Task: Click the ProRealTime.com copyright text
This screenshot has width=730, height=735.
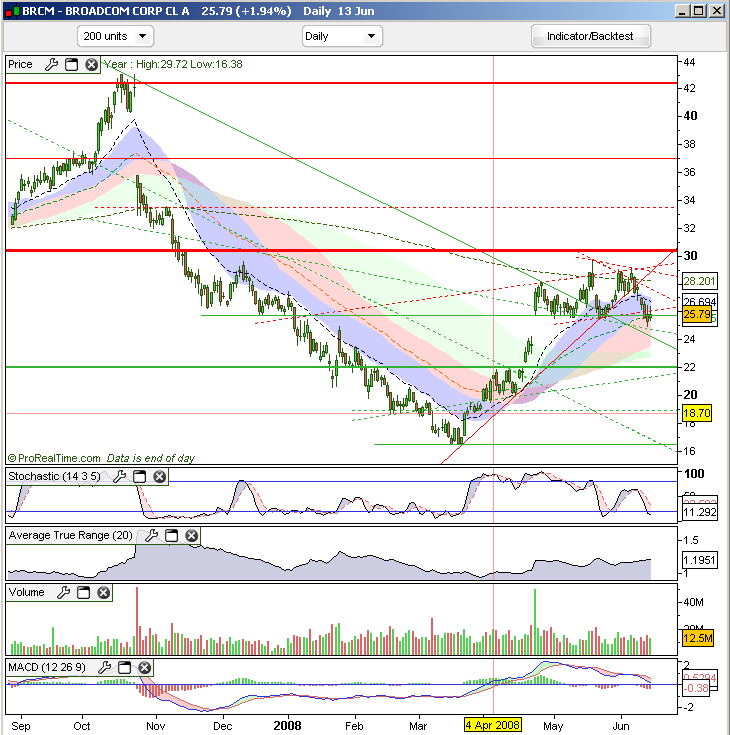Action: (54, 458)
